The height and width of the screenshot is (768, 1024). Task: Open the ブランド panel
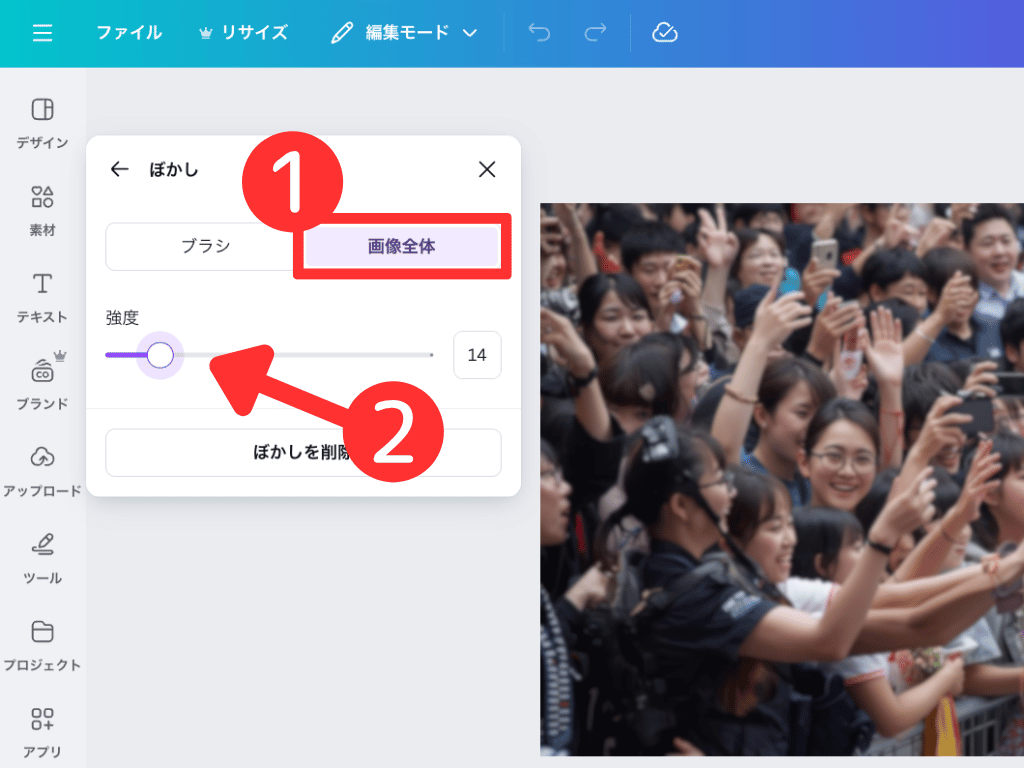pyautogui.click(x=42, y=383)
